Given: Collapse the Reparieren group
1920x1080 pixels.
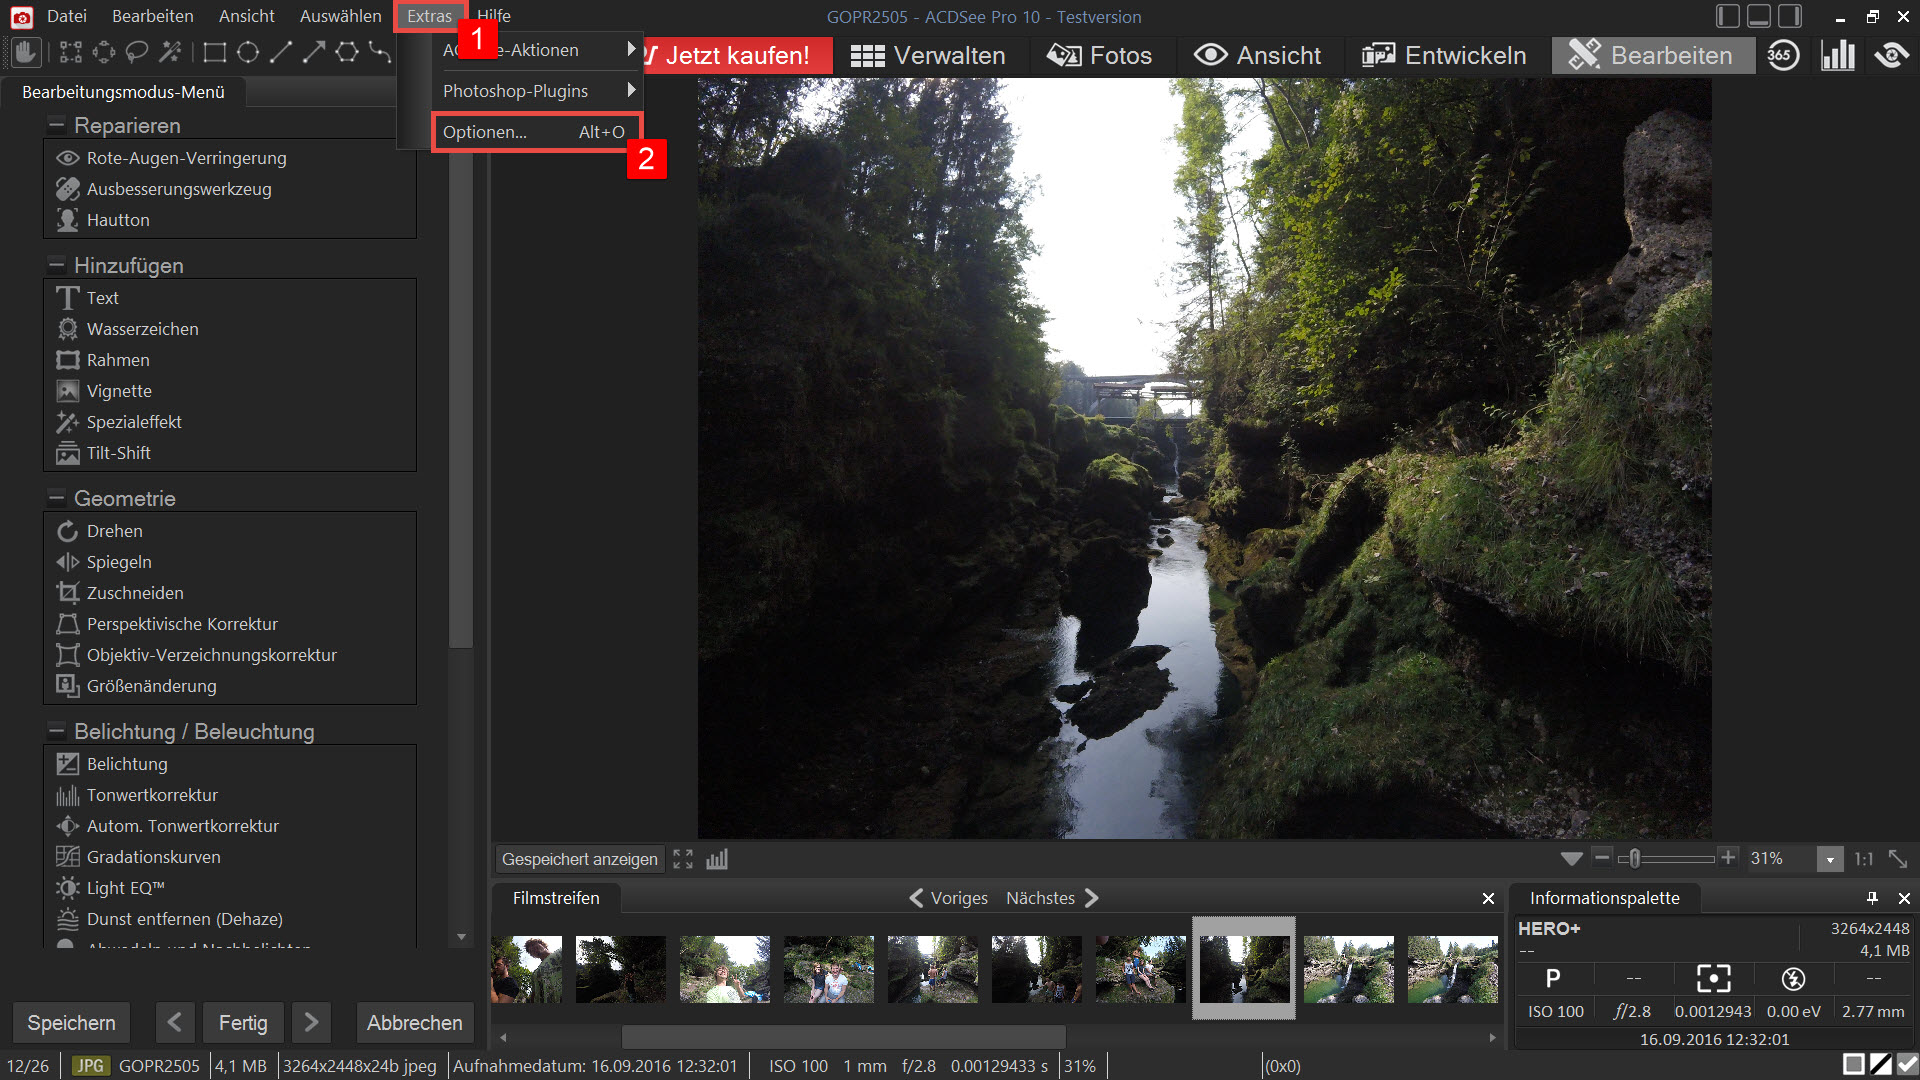Looking at the screenshot, I should click(x=56, y=125).
